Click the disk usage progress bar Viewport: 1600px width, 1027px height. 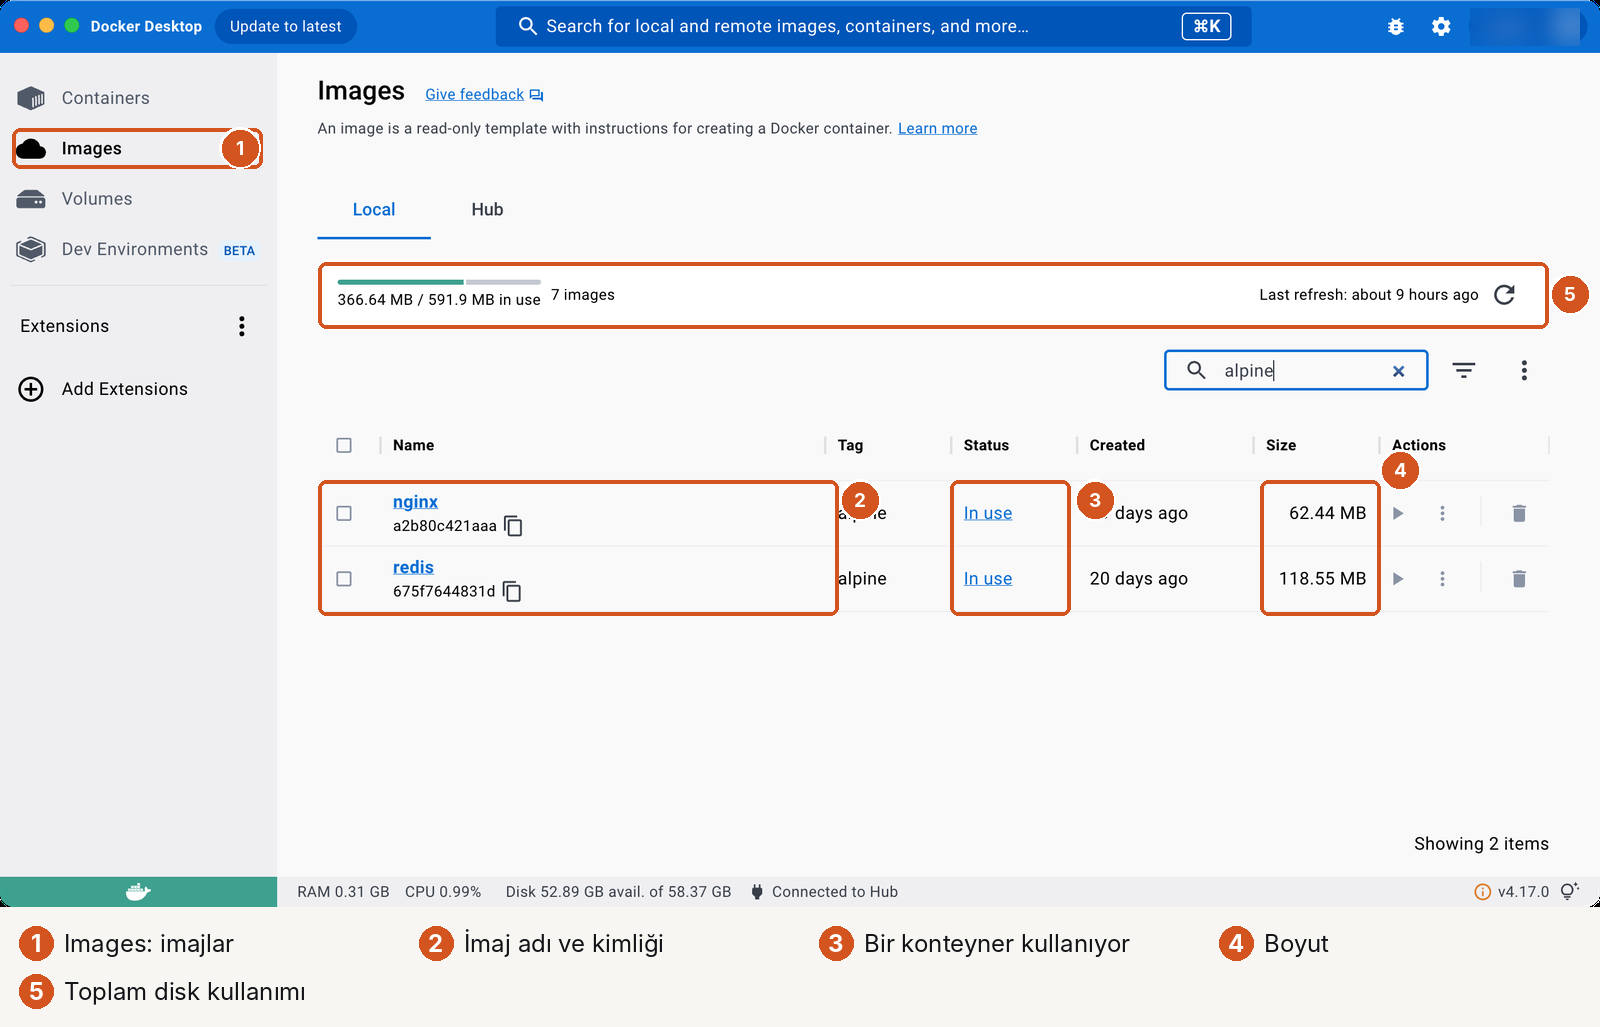[439, 282]
